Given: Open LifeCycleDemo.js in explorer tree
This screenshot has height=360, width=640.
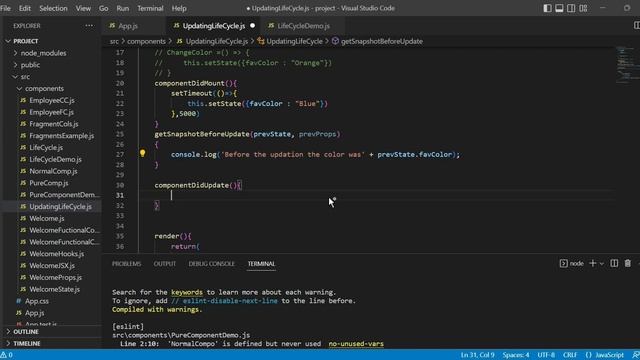Looking at the screenshot, I should [x=55, y=160].
